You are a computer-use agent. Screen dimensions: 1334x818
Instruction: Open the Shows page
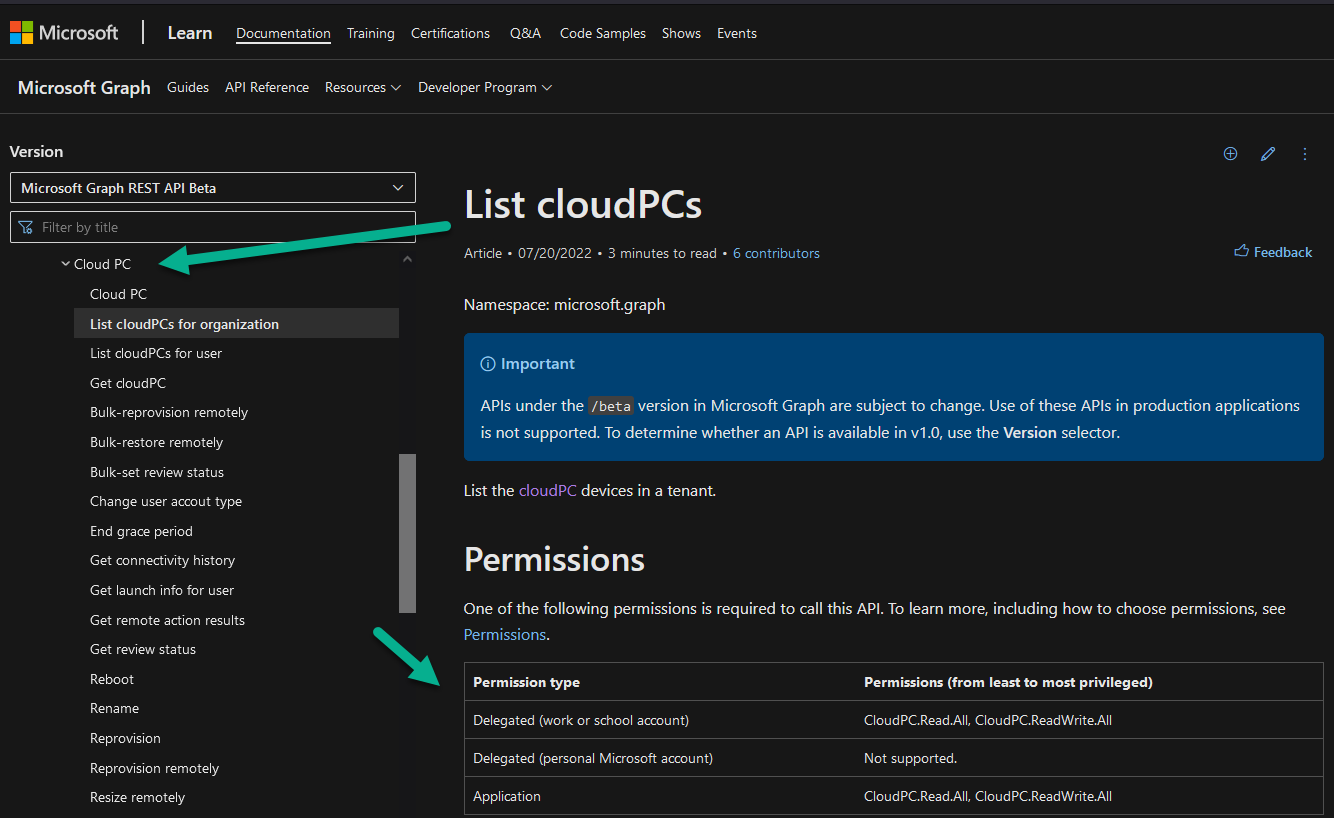tap(681, 33)
